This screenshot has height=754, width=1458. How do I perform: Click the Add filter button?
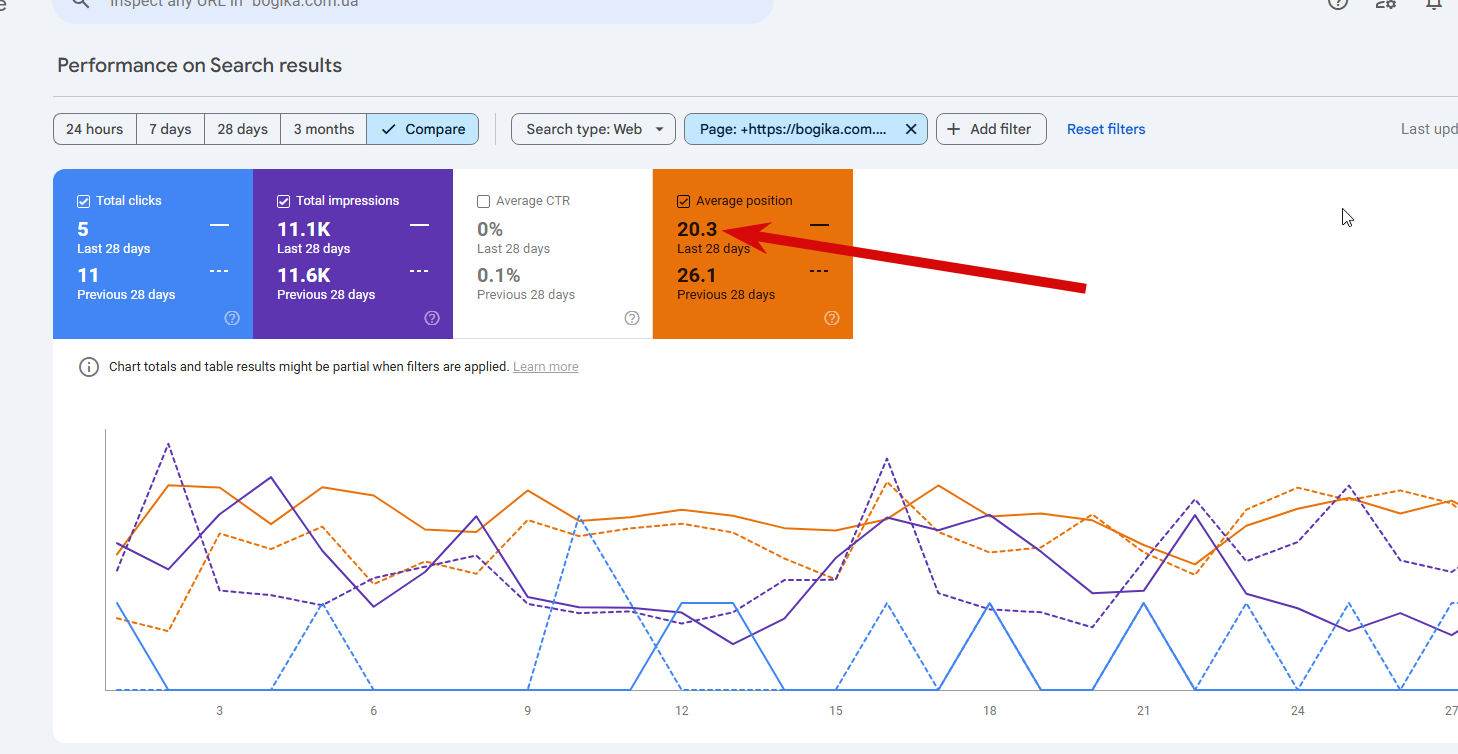(x=991, y=129)
